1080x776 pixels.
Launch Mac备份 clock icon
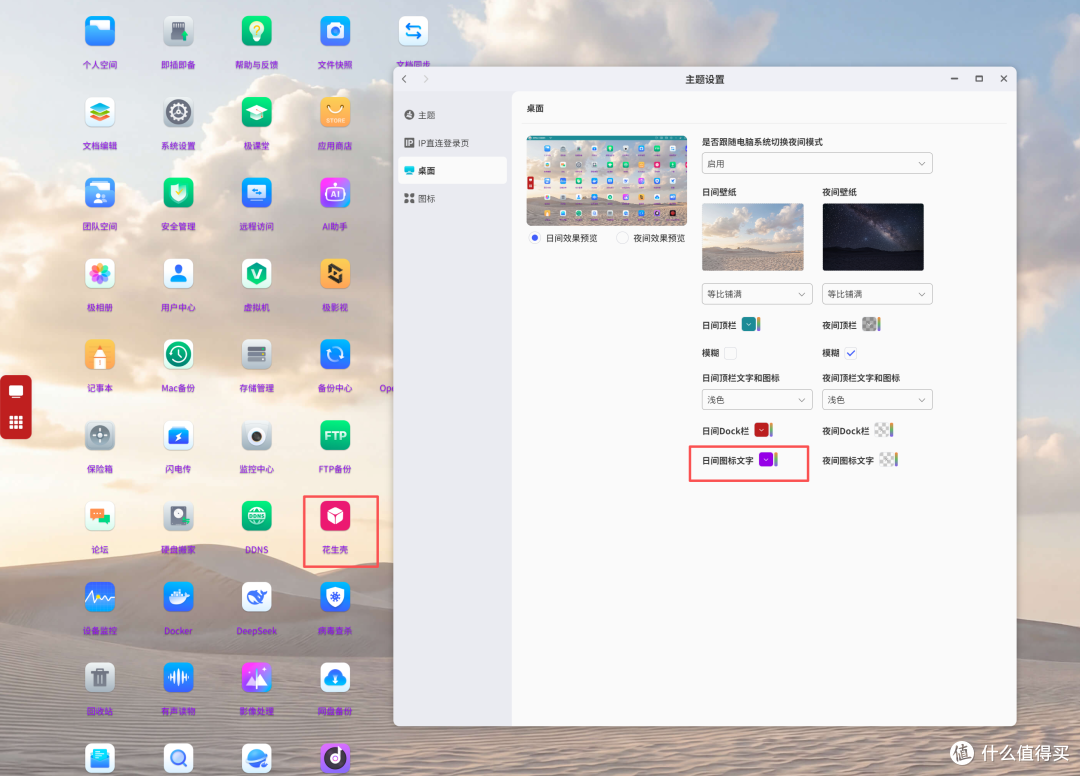point(178,355)
